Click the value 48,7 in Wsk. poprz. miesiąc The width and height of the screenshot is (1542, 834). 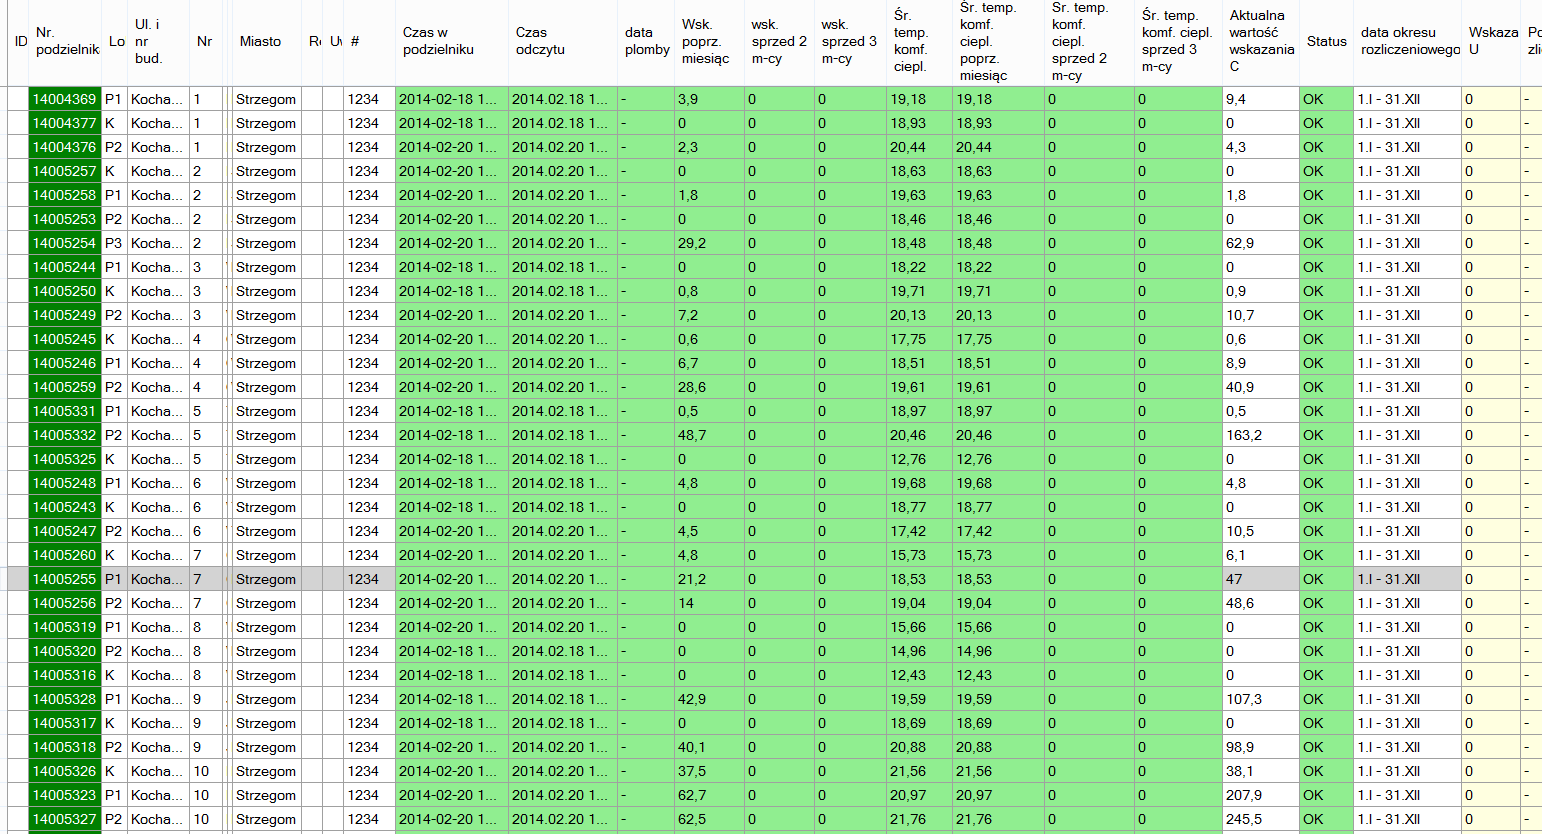(710, 435)
